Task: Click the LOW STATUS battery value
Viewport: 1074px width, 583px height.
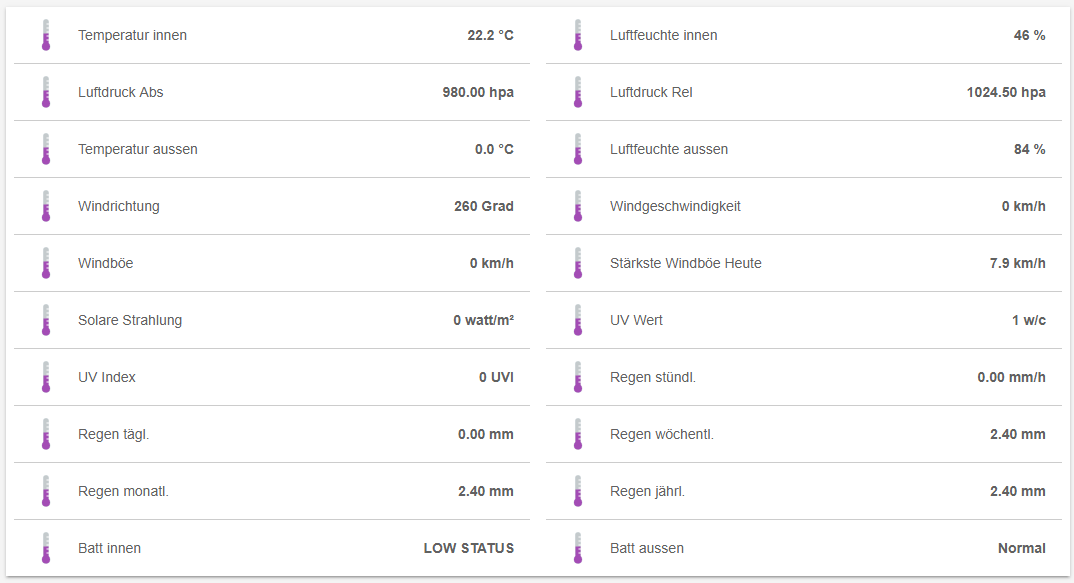Action: [x=468, y=548]
